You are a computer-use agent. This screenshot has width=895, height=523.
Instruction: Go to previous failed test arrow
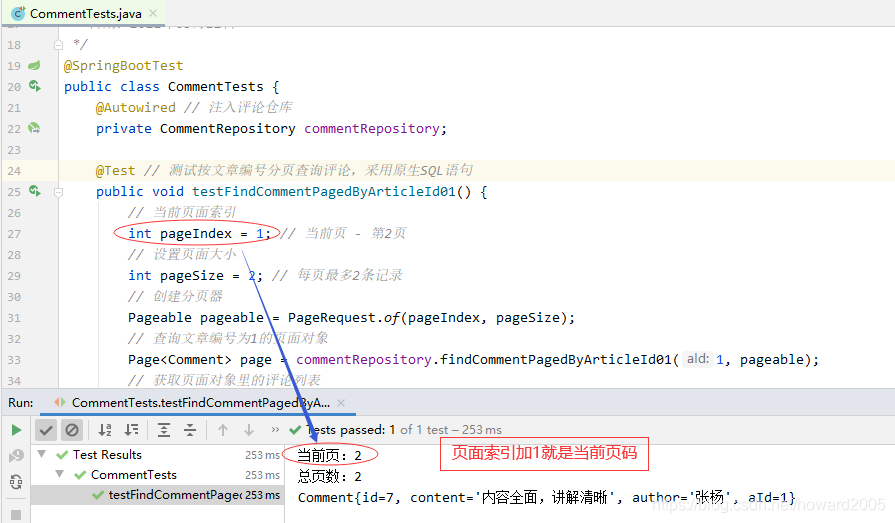pyautogui.click(x=223, y=430)
